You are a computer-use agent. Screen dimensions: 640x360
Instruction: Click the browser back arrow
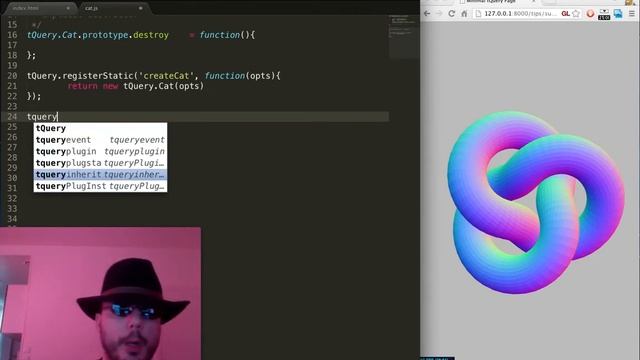(427, 13)
